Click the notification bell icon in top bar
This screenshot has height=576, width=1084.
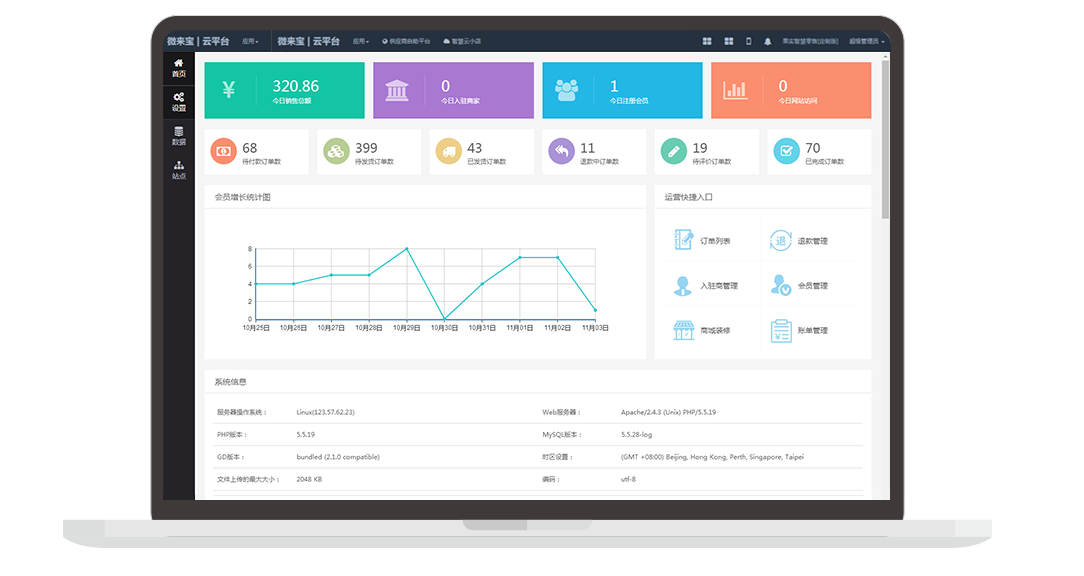768,41
